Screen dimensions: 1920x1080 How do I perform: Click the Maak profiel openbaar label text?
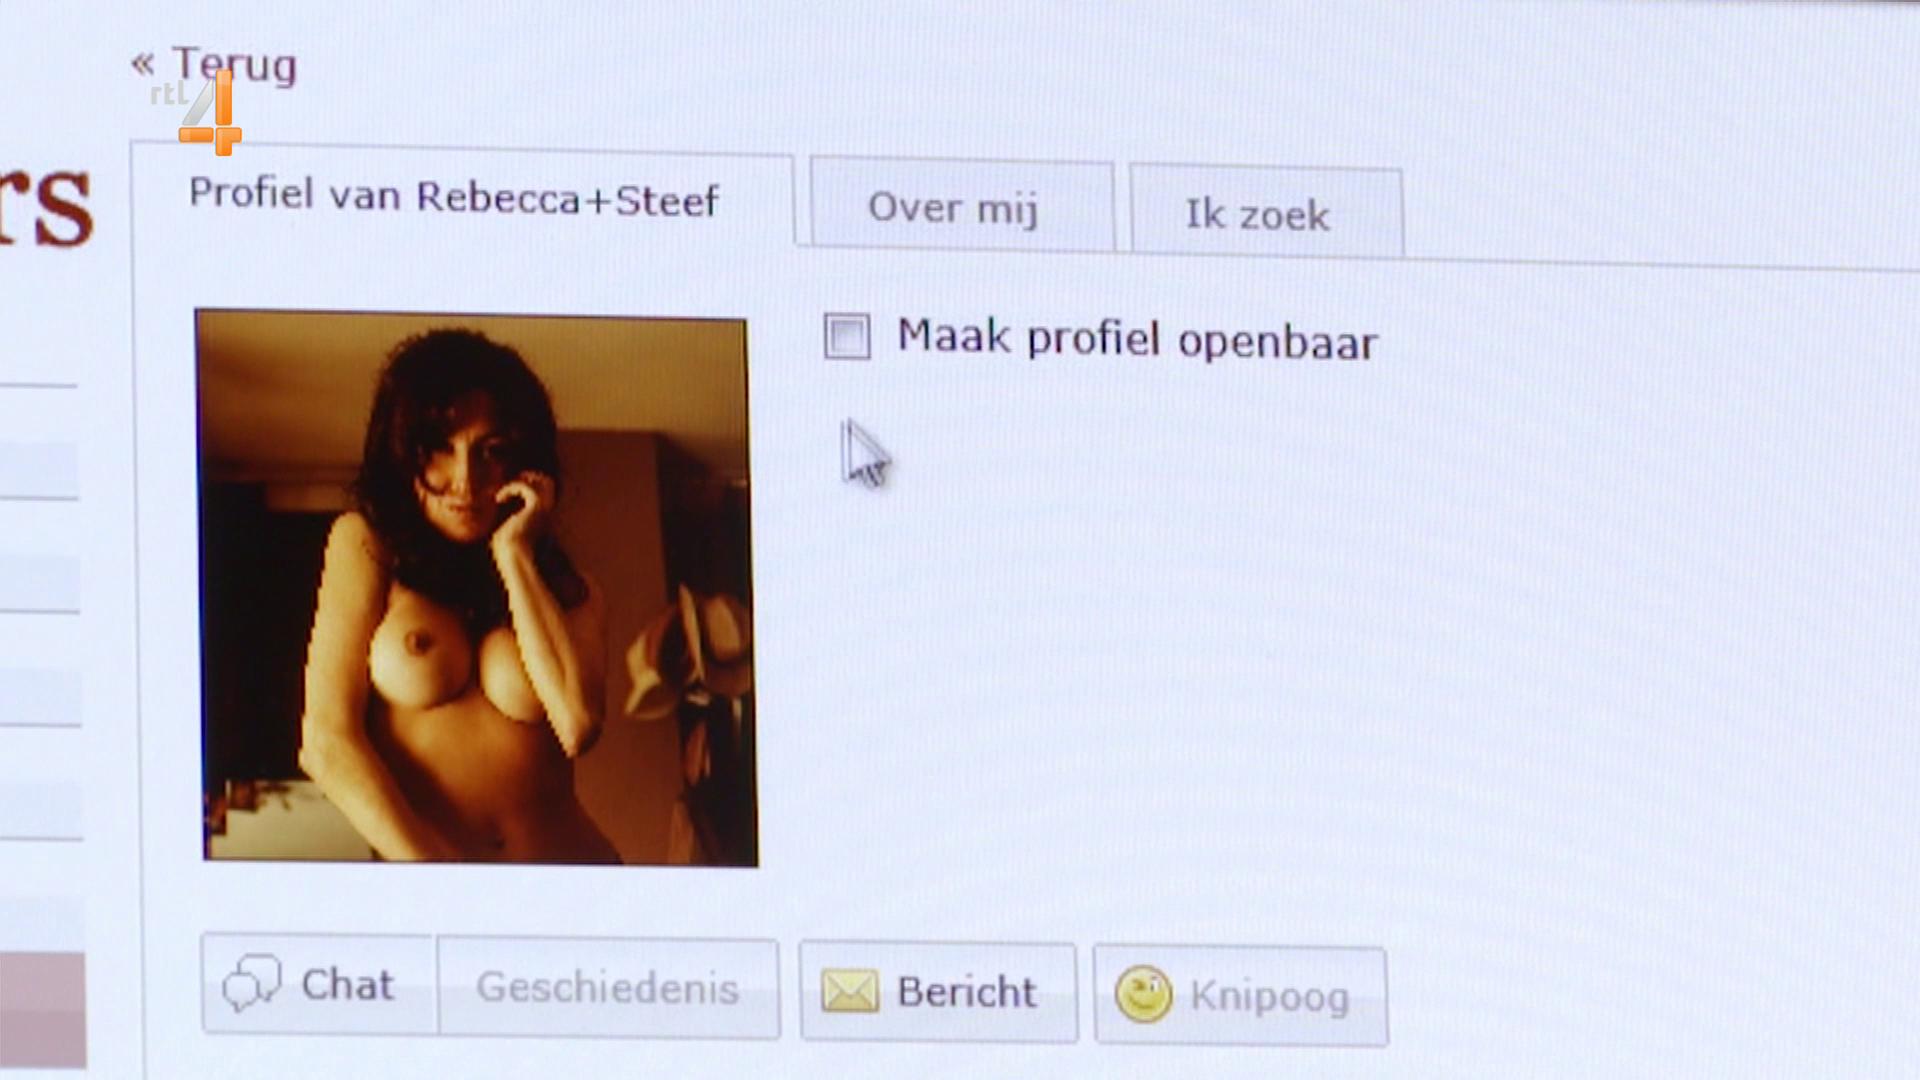coord(1137,339)
